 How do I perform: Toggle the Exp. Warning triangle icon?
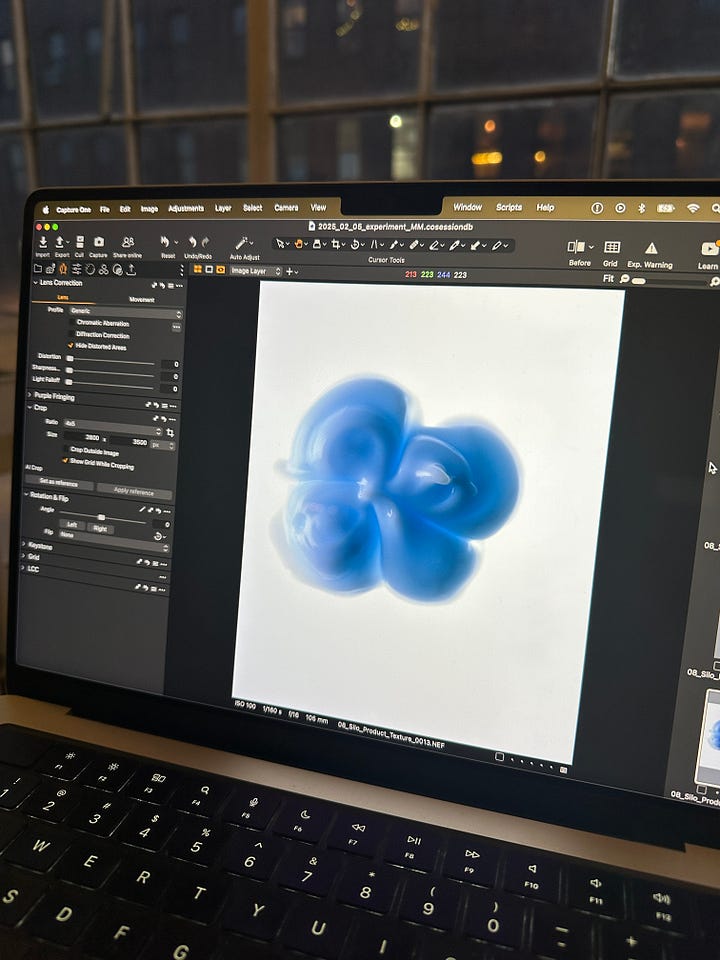pos(651,248)
